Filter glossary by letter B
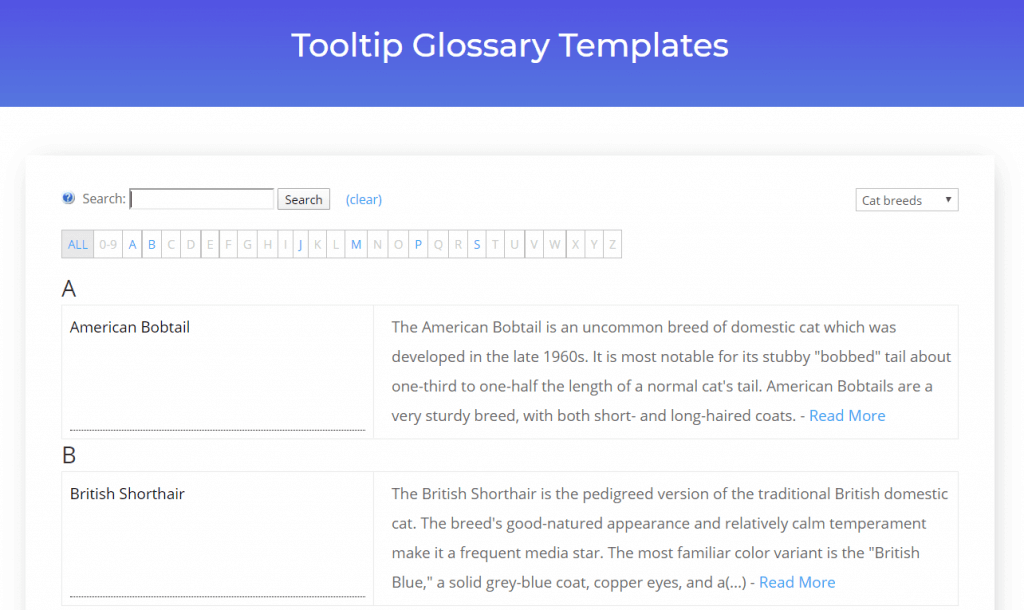1024x610 pixels. point(151,244)
